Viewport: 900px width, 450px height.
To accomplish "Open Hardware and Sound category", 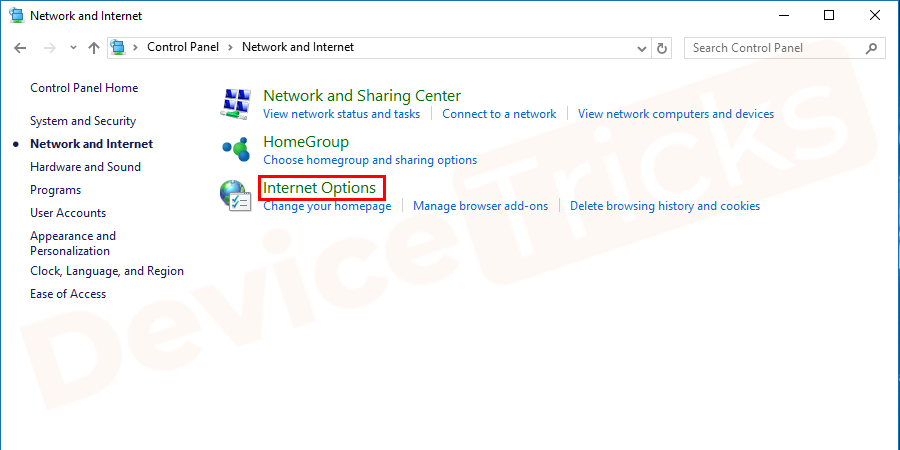I will click(86, 167).
